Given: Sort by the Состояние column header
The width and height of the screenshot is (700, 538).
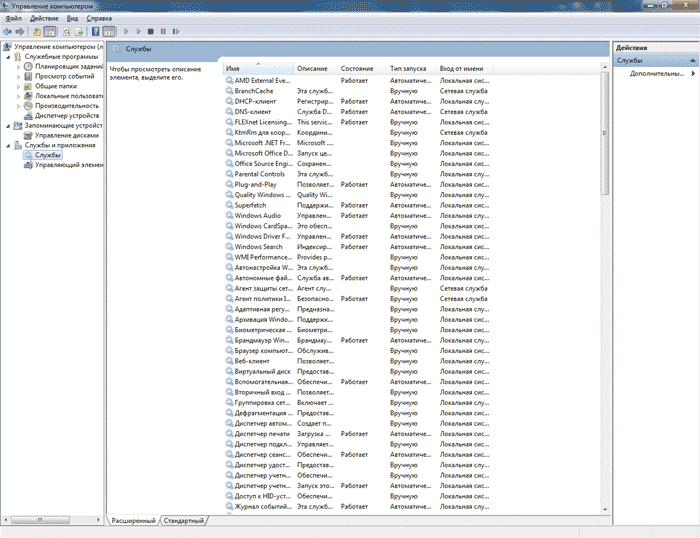Looking at the screenshot, I should pyautogui.click(x=362, y=68).
